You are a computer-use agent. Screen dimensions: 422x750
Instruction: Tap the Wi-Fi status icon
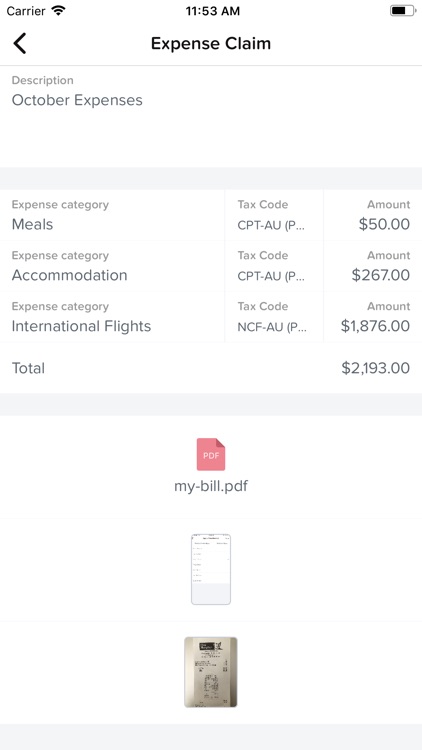(59, 11)
